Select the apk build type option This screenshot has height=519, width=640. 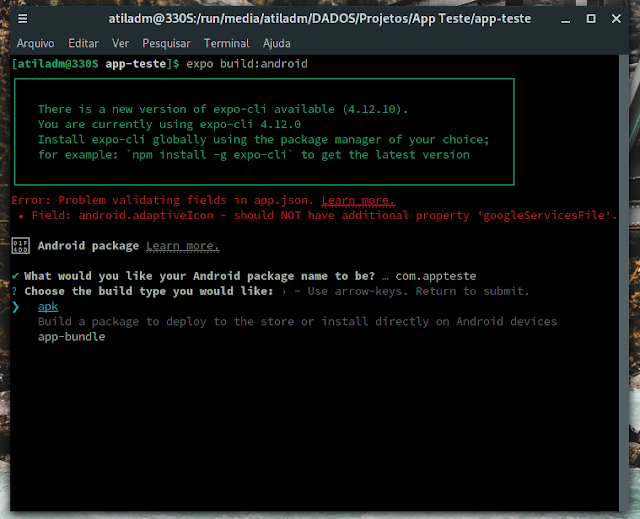point(48,306)
